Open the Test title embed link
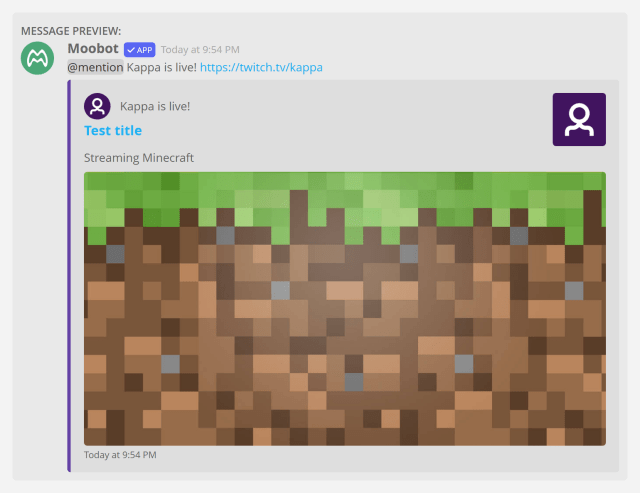 pos(113,131)
